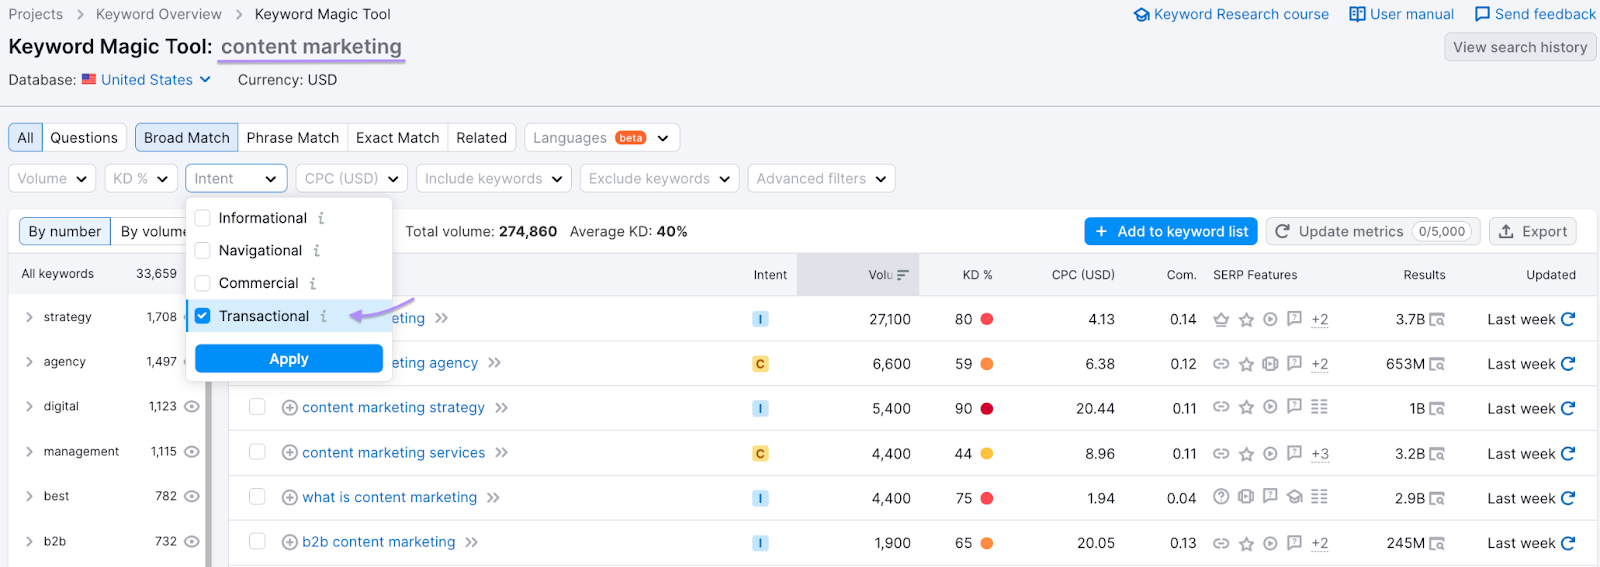Image resolution: width=1600 pixels, height=567 pixels.
Task: Edit content marketing keyword field
Action: click(x=311, y=47)
